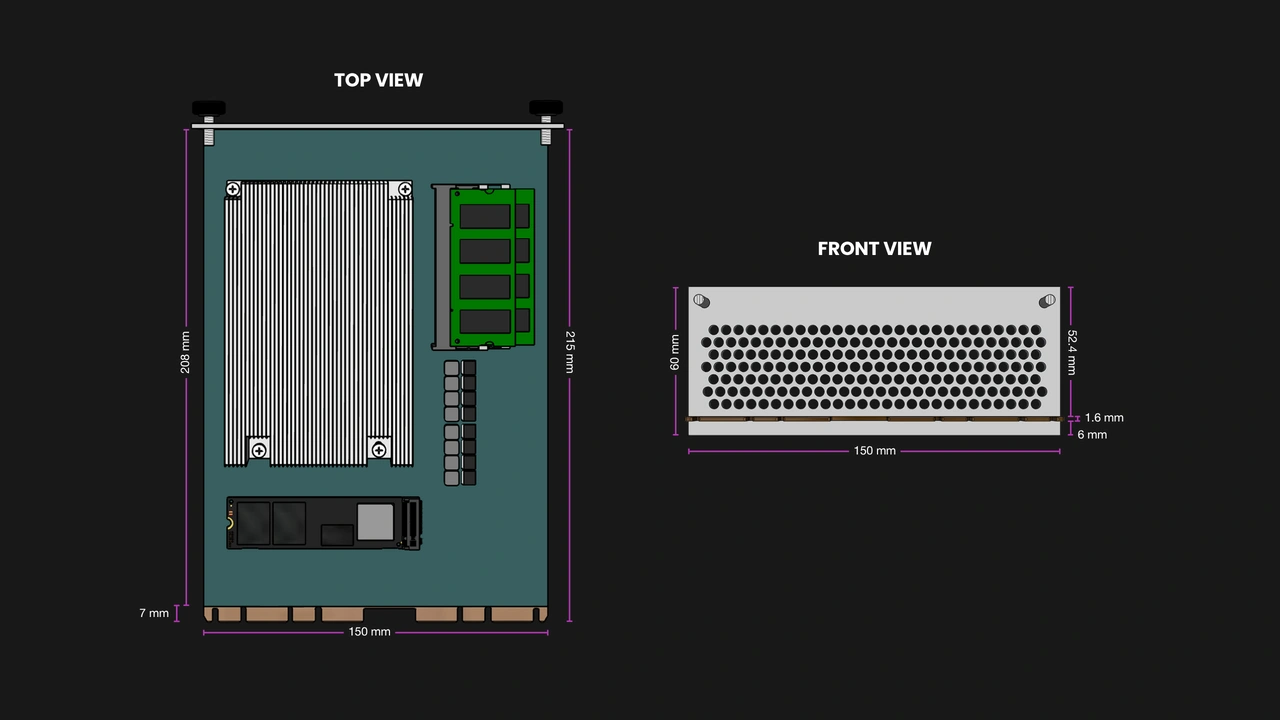Toggle the left front-panel screw in front view
Image resolution: width=1280 pixels, height=720 pixels.
702,300
